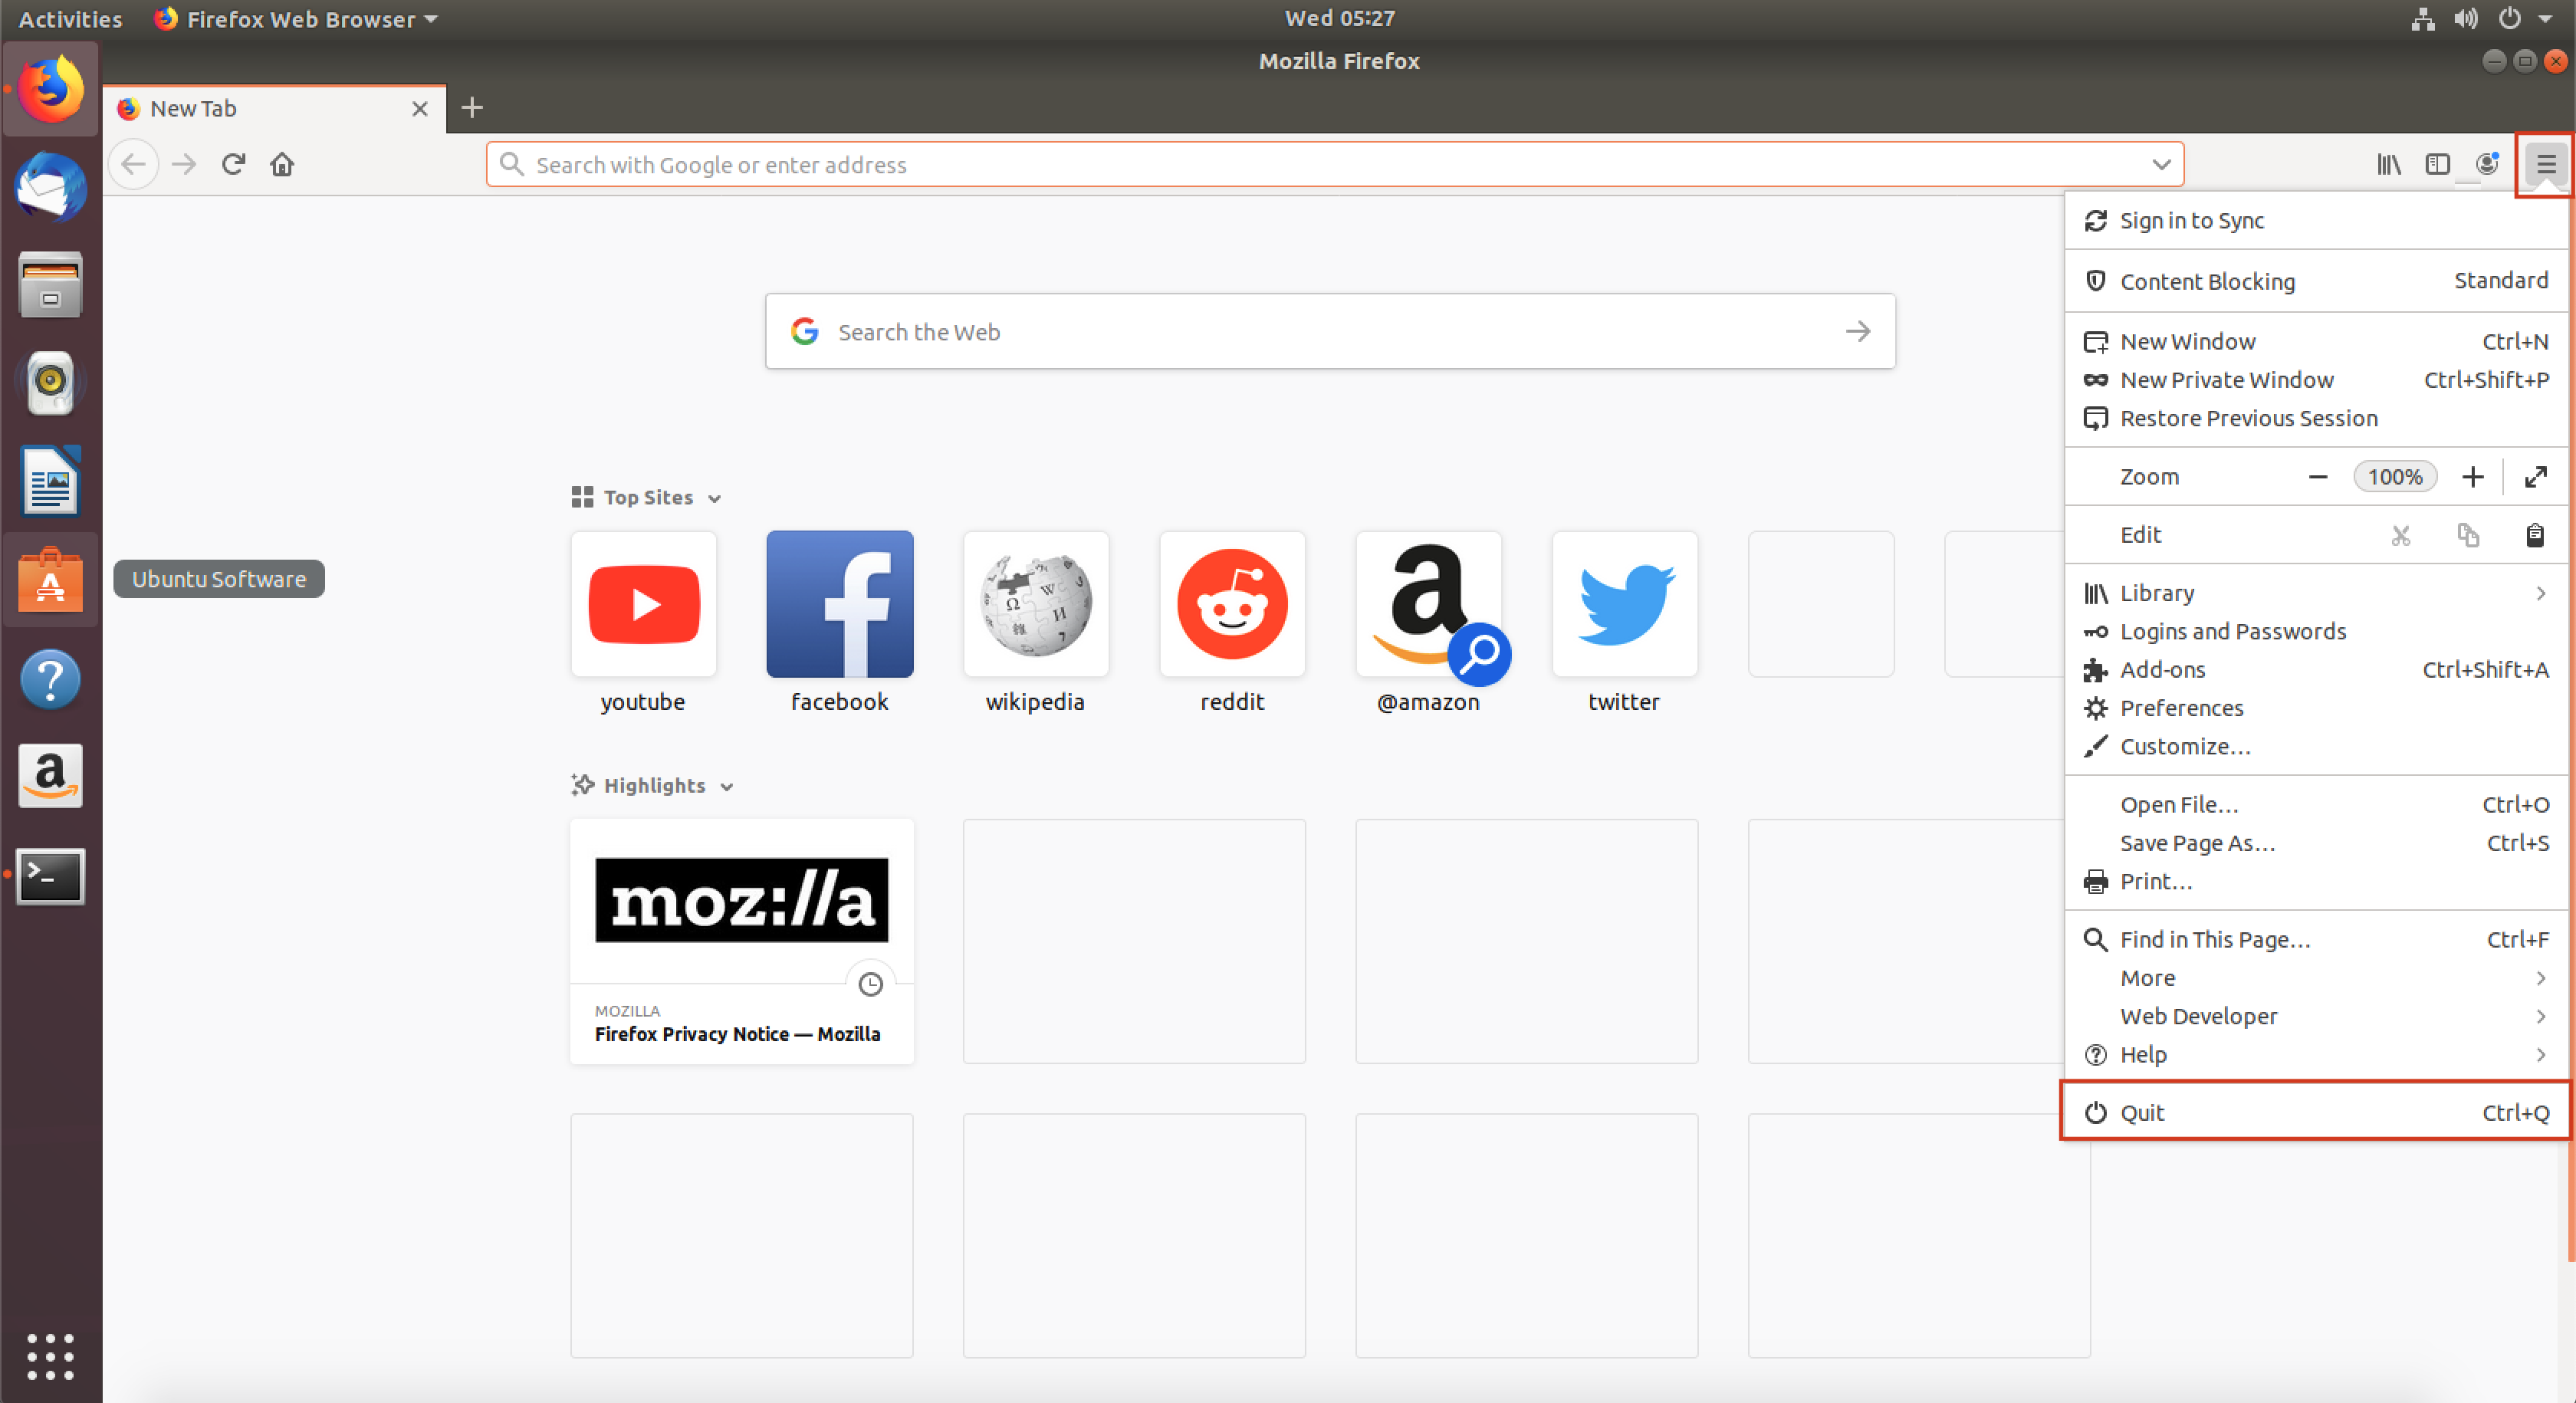Open LibreOffice Writer from dock

(x=50, y=481)
